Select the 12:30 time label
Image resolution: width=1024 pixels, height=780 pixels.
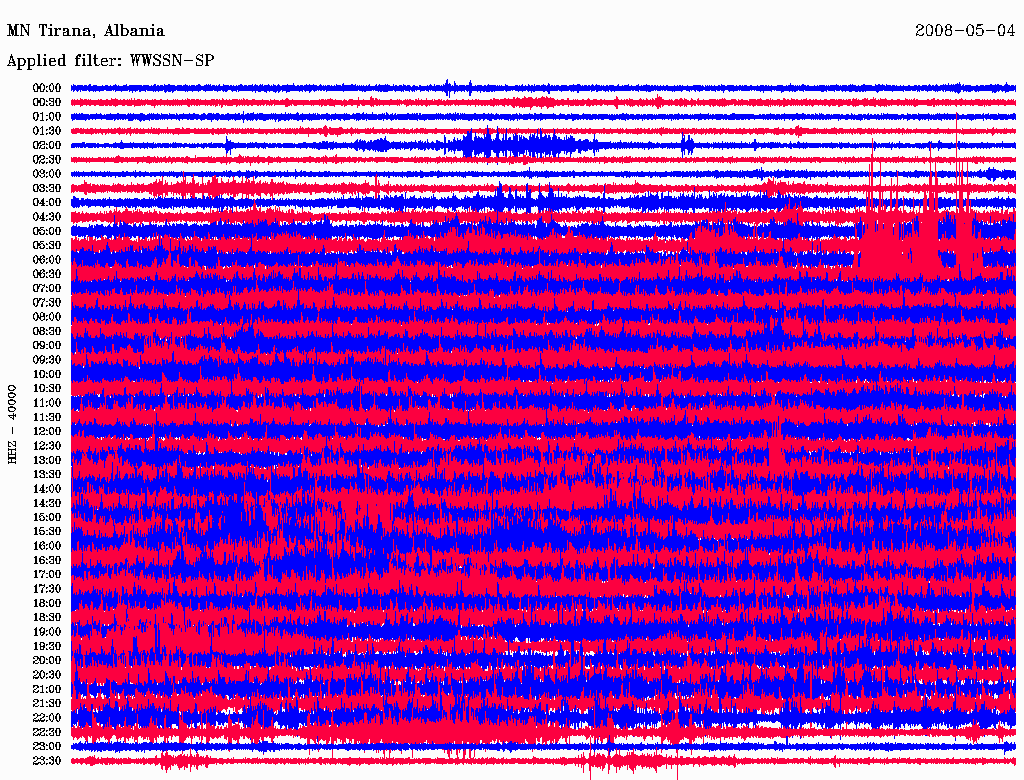tap(47, 446)
